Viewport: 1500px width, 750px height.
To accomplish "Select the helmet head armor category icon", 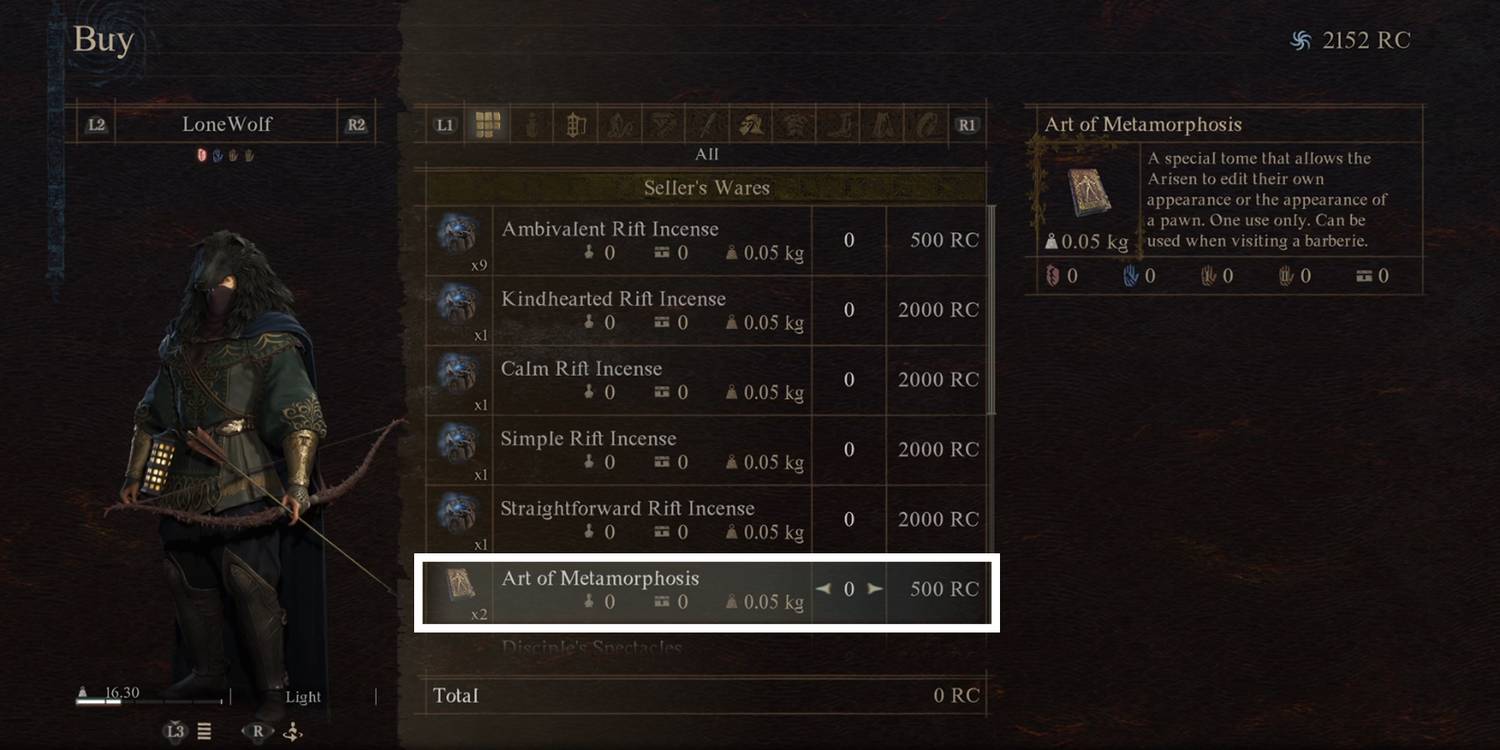I will pyautogui.click(x=751, y=125).
